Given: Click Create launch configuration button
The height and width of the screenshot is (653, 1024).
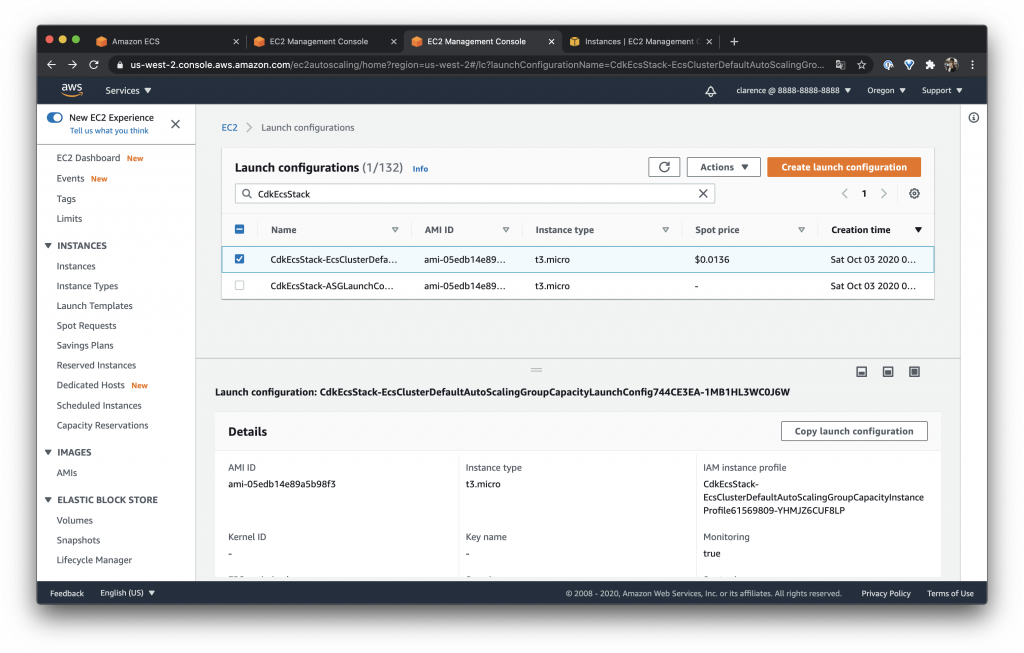Looking at the screenshot, I should click(x=844, y=167).
